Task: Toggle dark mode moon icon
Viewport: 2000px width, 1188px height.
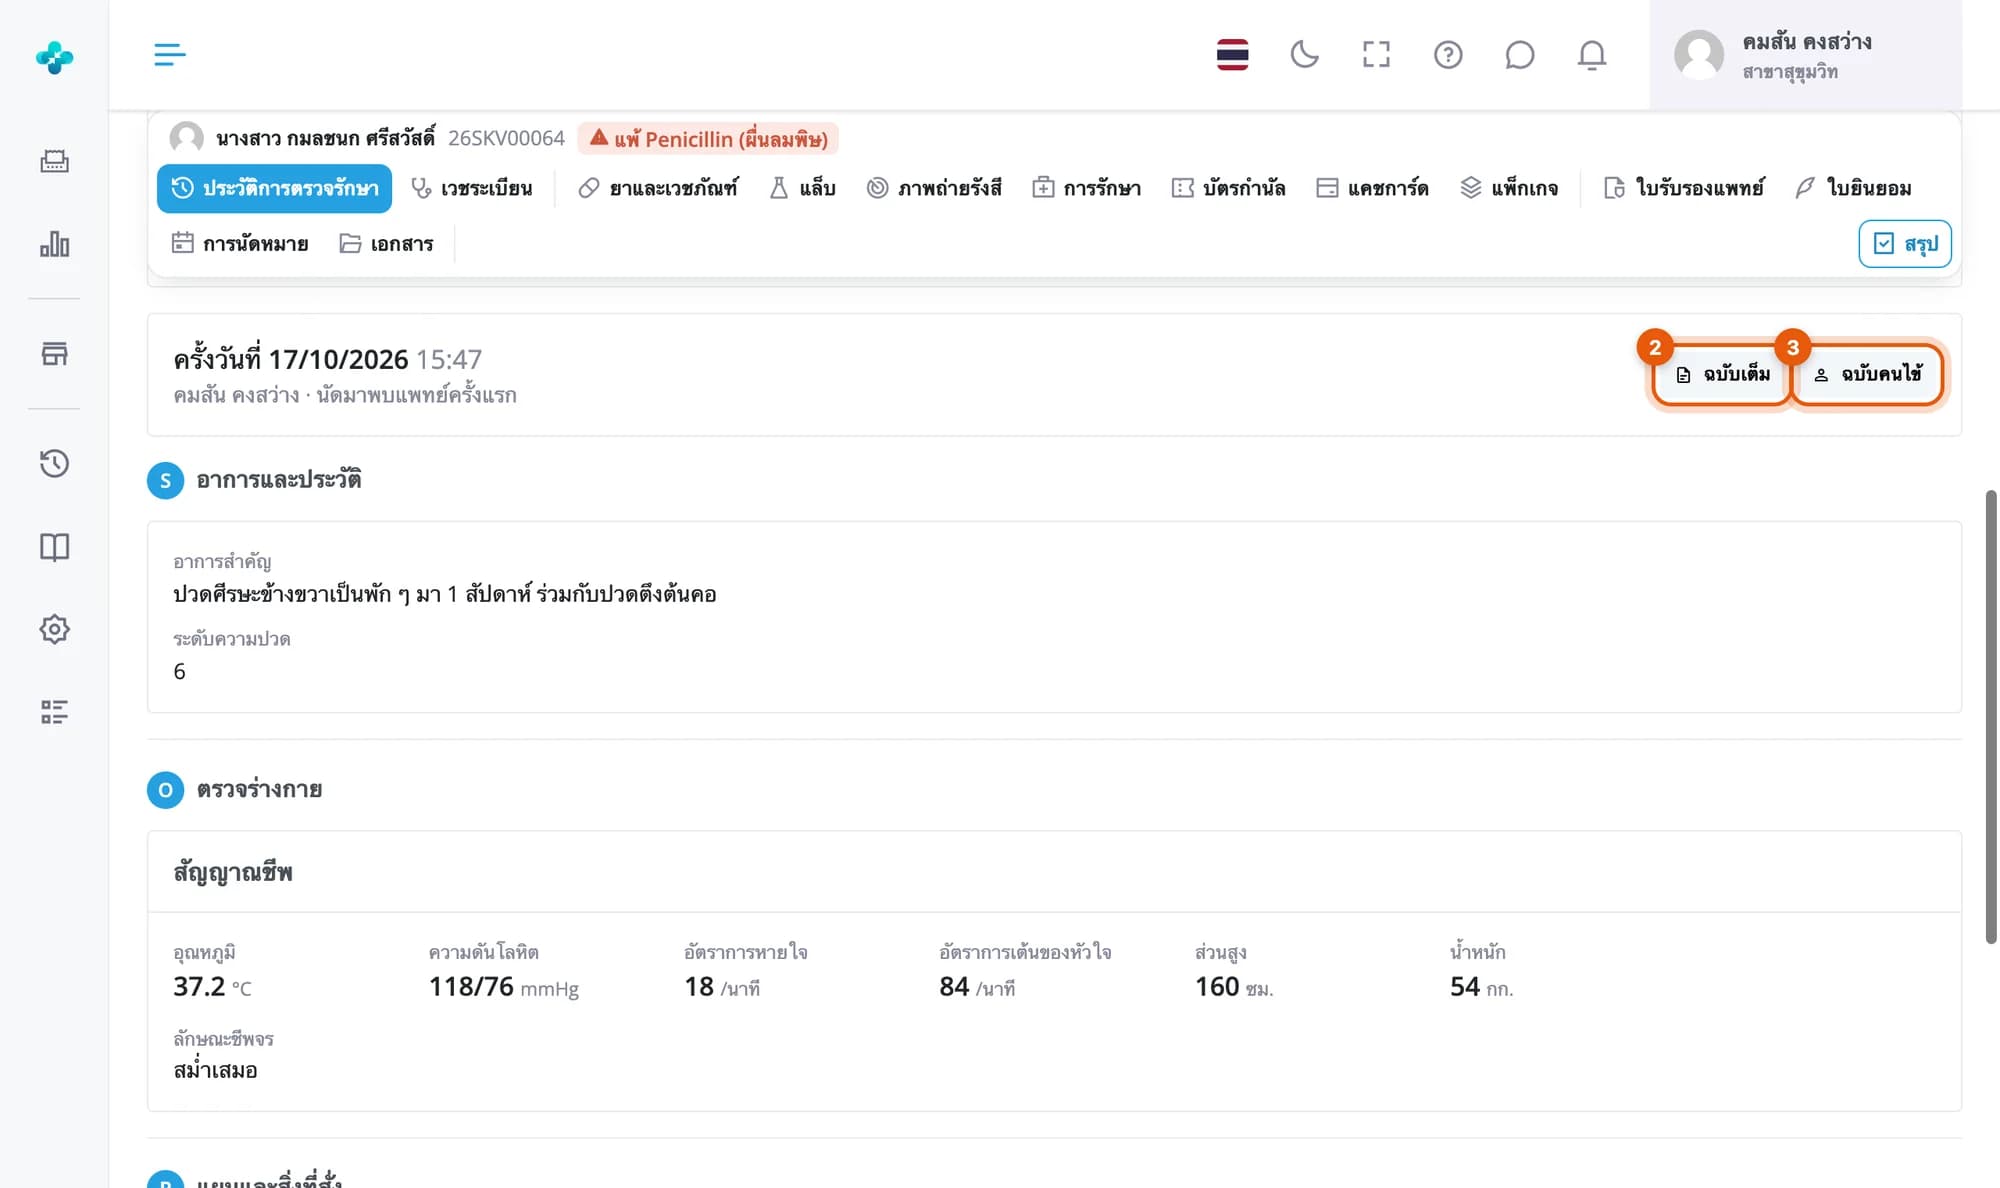Action: pyautogui.click(x=1304, y=54)
